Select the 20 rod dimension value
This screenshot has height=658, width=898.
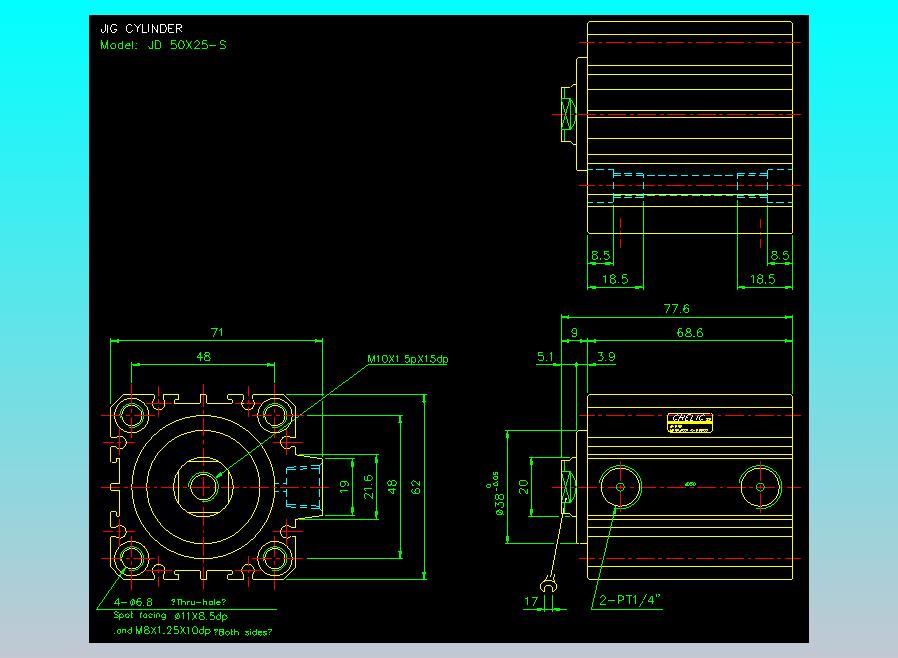[523, 487]
